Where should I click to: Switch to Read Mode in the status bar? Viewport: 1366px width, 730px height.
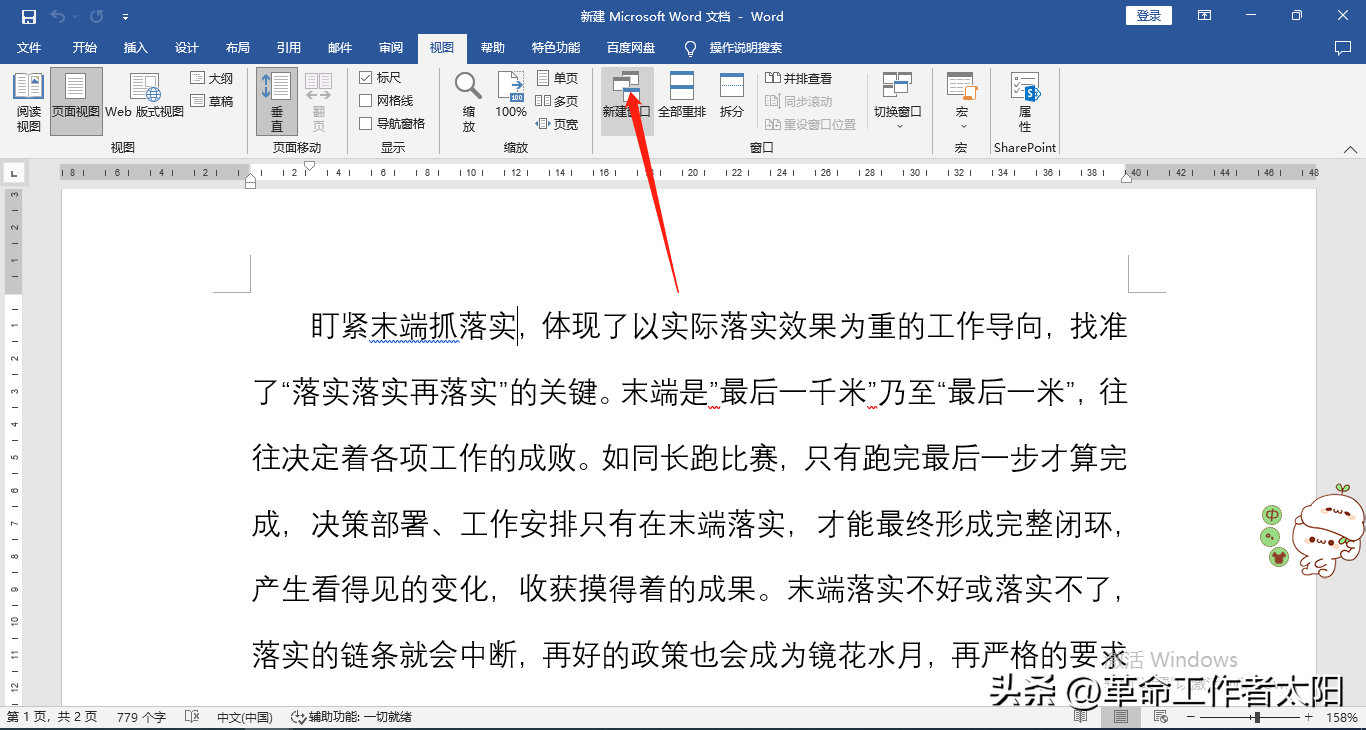(x=1081, y=717)
